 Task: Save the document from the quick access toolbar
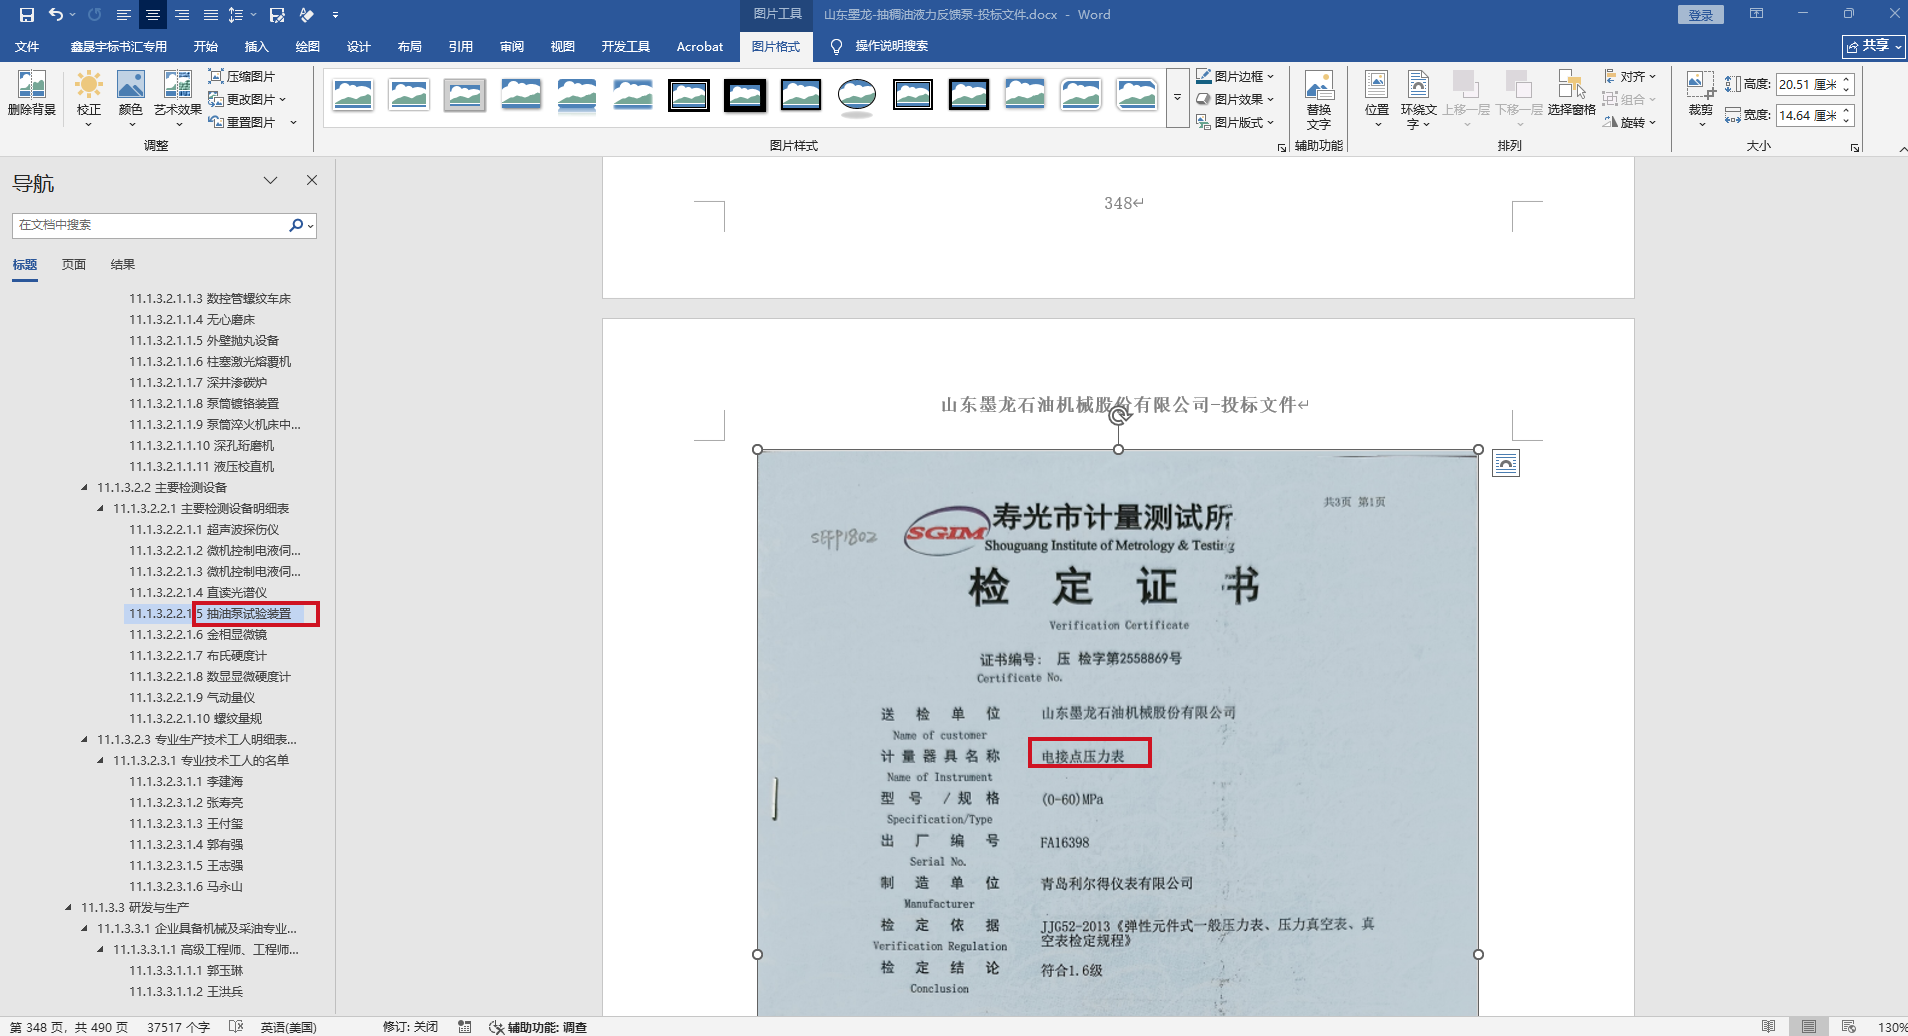pos(27,15)
